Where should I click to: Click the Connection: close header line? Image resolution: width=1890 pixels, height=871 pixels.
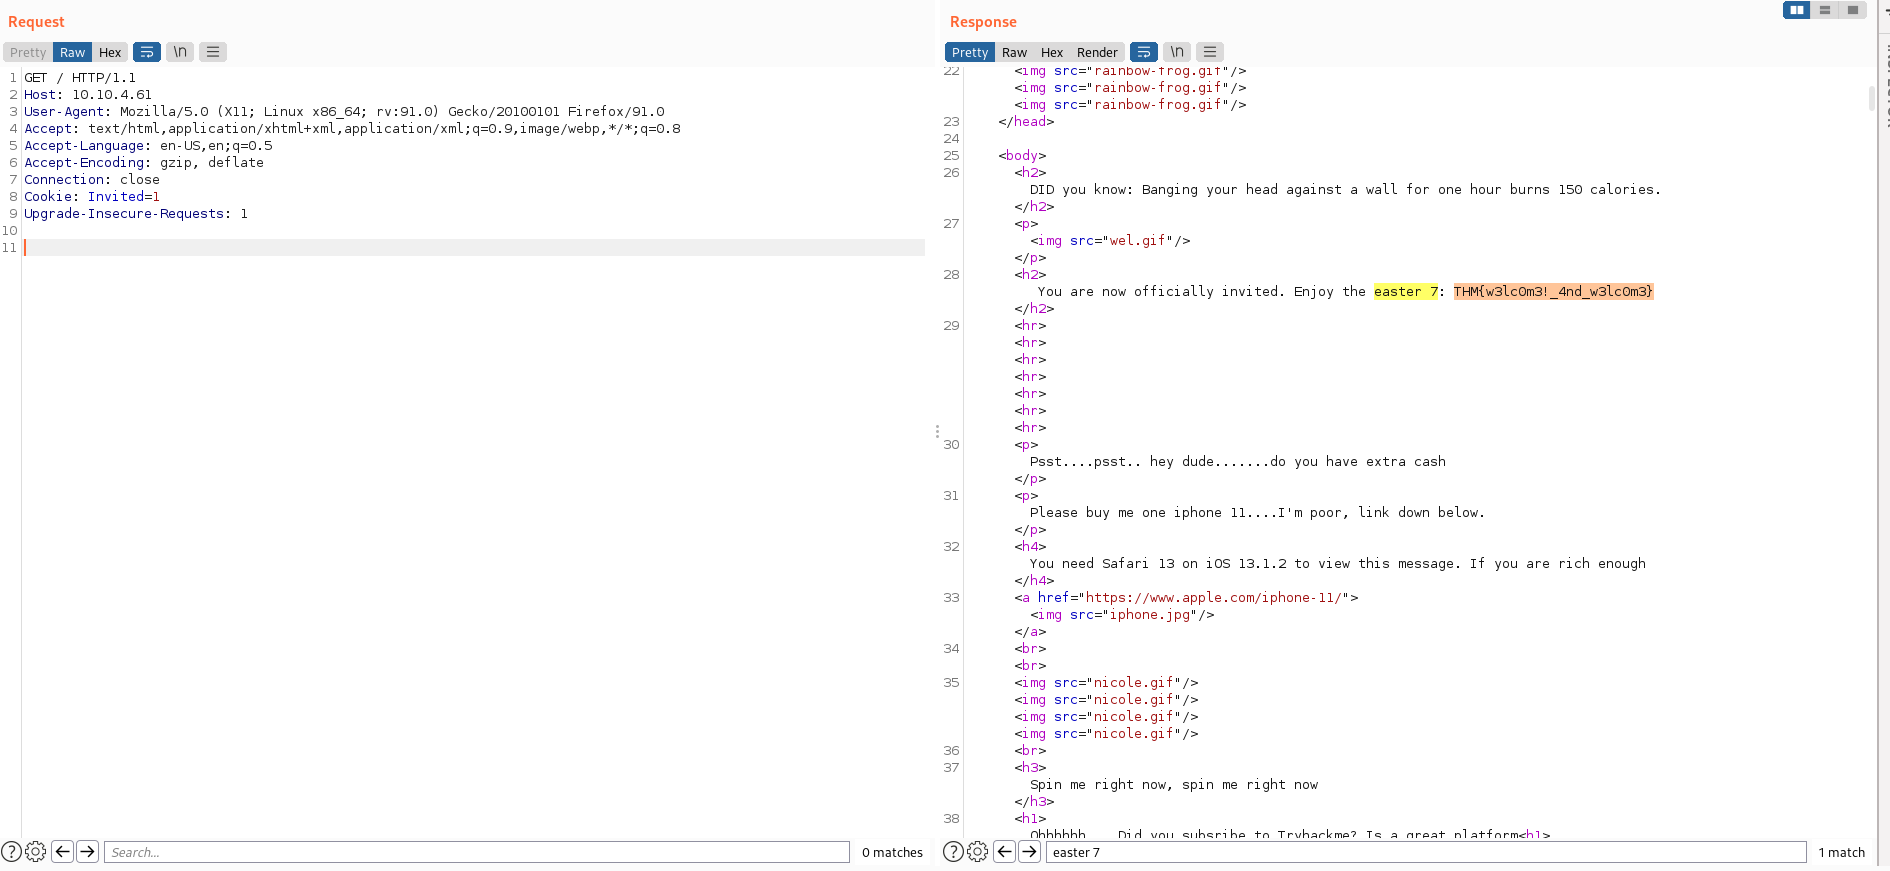[x=92, y=180]
